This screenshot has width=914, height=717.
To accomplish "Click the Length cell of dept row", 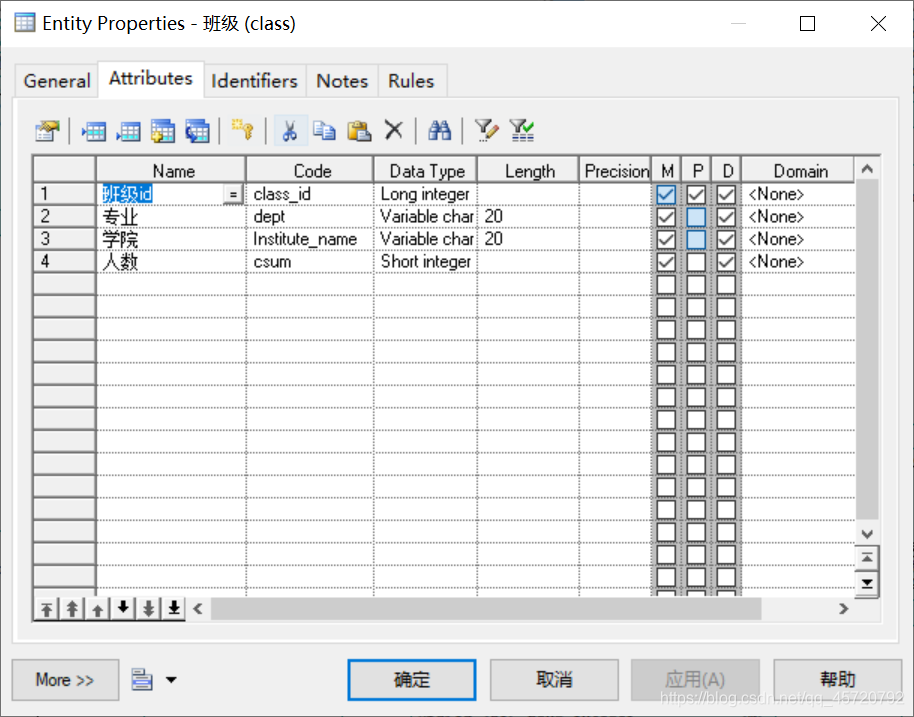I will click(x=528, y=217).
